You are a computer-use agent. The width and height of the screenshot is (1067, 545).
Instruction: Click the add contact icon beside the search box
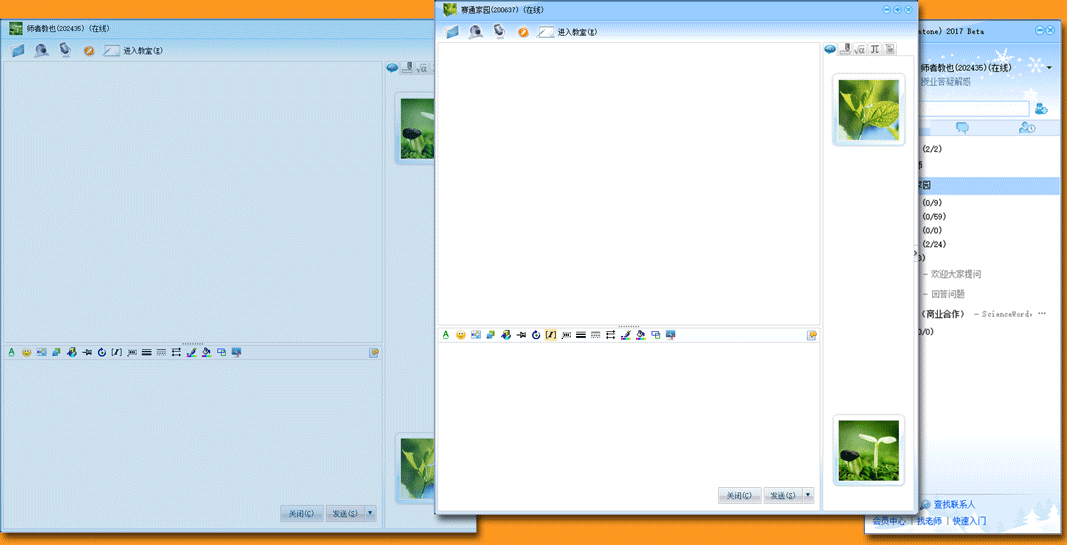click(x=1041, y=108)
